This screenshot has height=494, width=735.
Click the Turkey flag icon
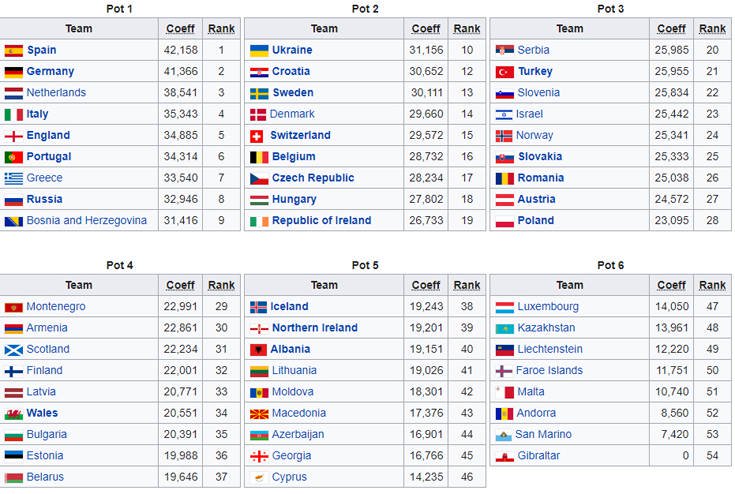pos(505,72)
